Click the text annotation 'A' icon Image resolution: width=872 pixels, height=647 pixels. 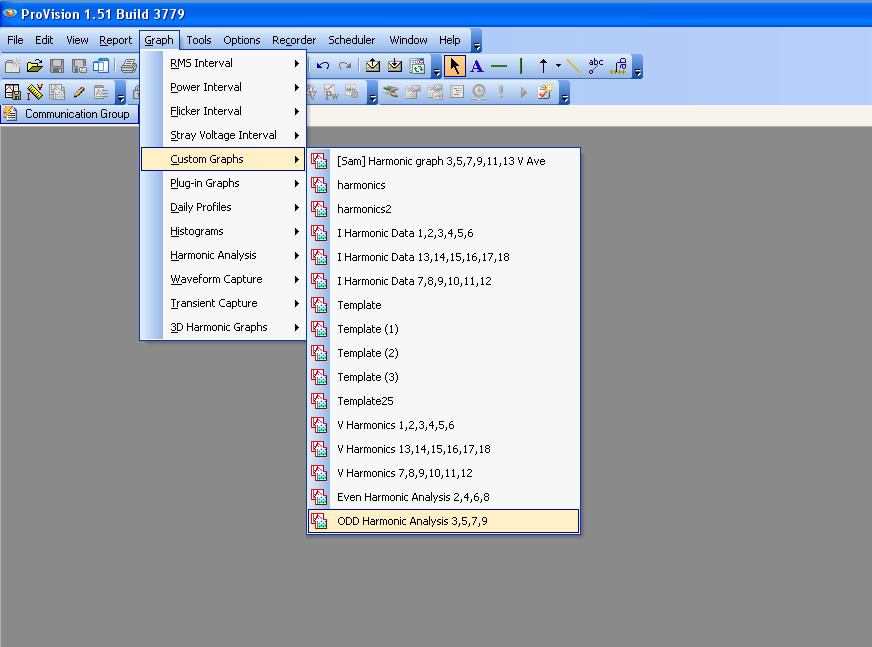click(x=477, y=66)
